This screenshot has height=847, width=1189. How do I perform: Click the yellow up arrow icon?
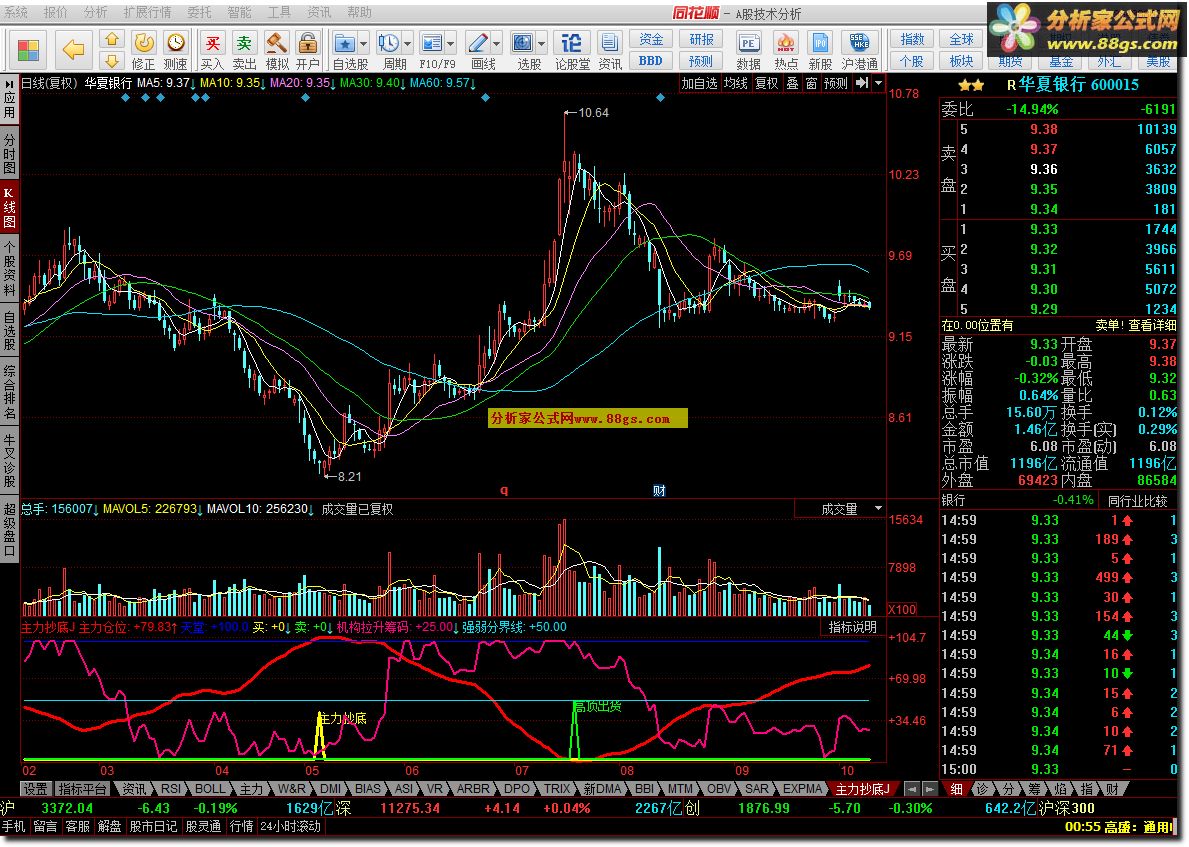(x=112, y=39)
